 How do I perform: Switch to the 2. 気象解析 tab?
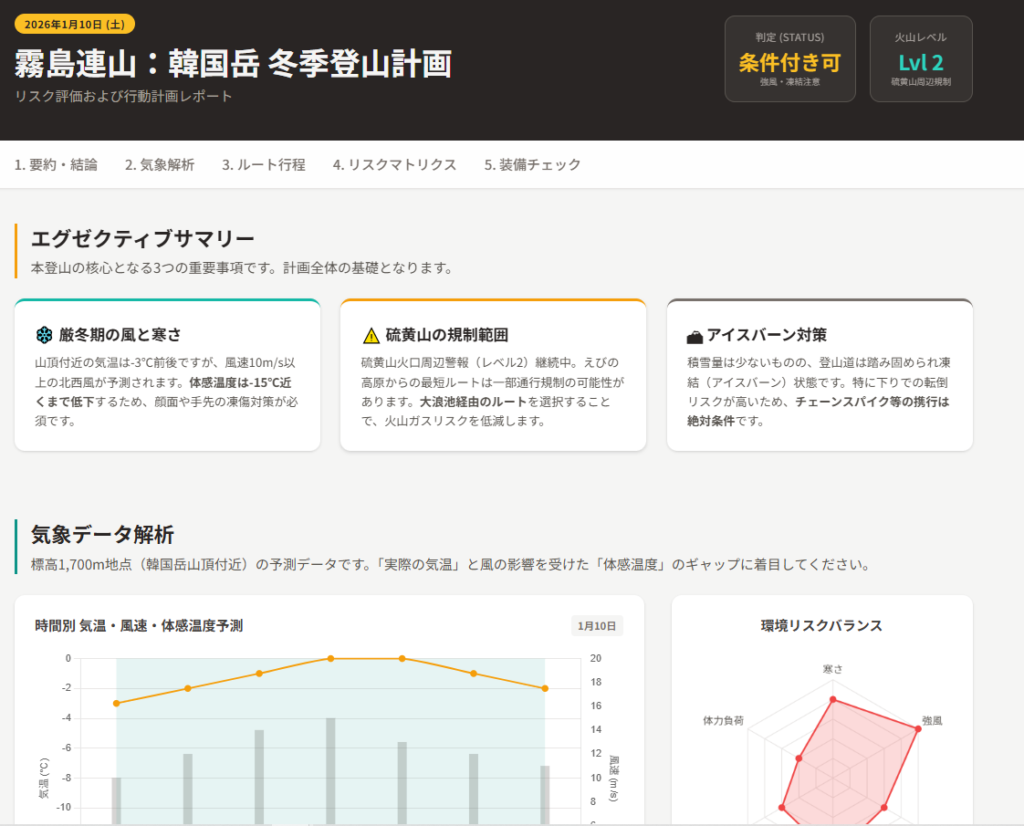click(x=160, y=165)
